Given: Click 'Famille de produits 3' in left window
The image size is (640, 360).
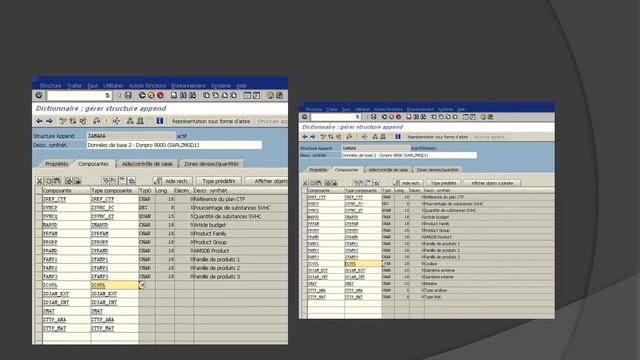Looking at the screenshot, I should pos(217,276).
